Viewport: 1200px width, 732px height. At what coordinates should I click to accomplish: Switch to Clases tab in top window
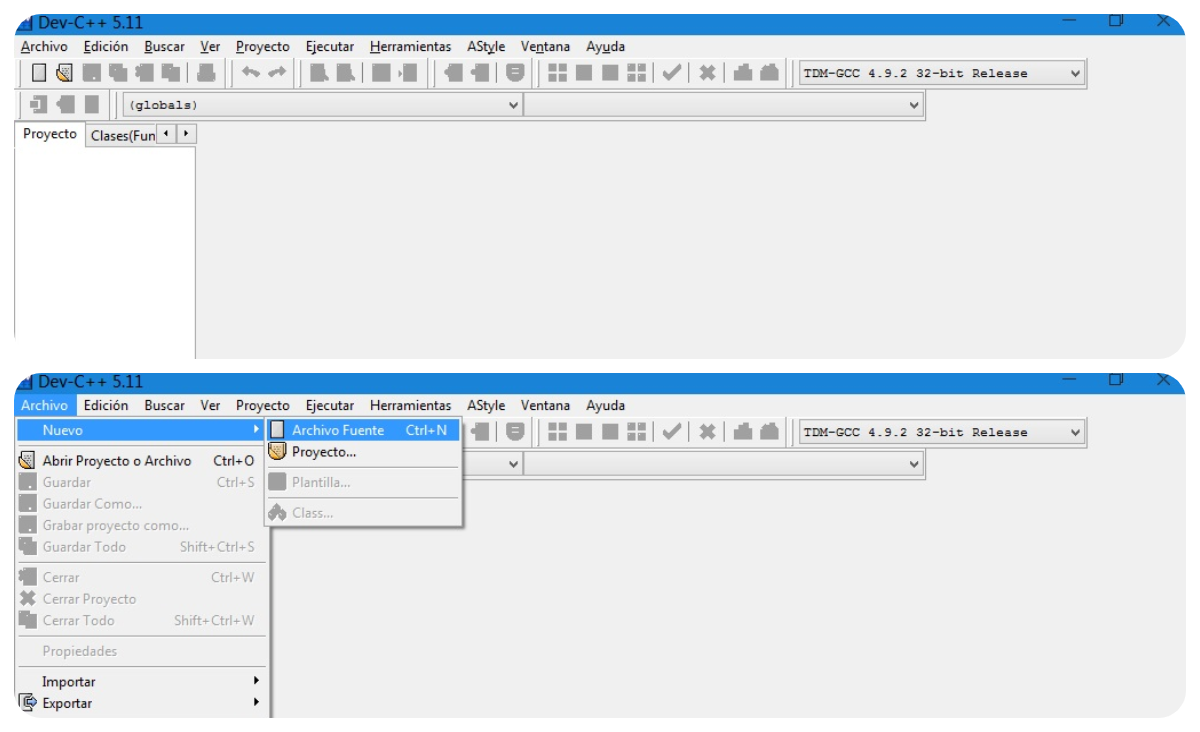point(122,136)
